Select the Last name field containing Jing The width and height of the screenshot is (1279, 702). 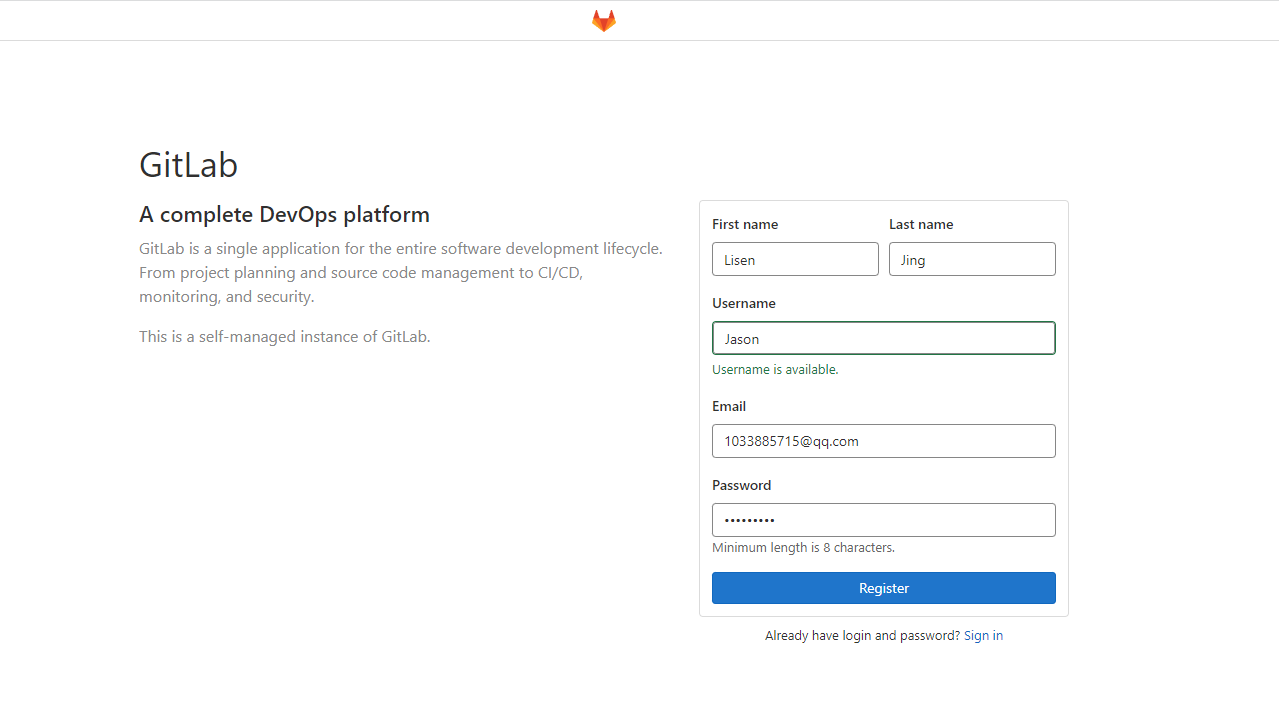(972, 259)
